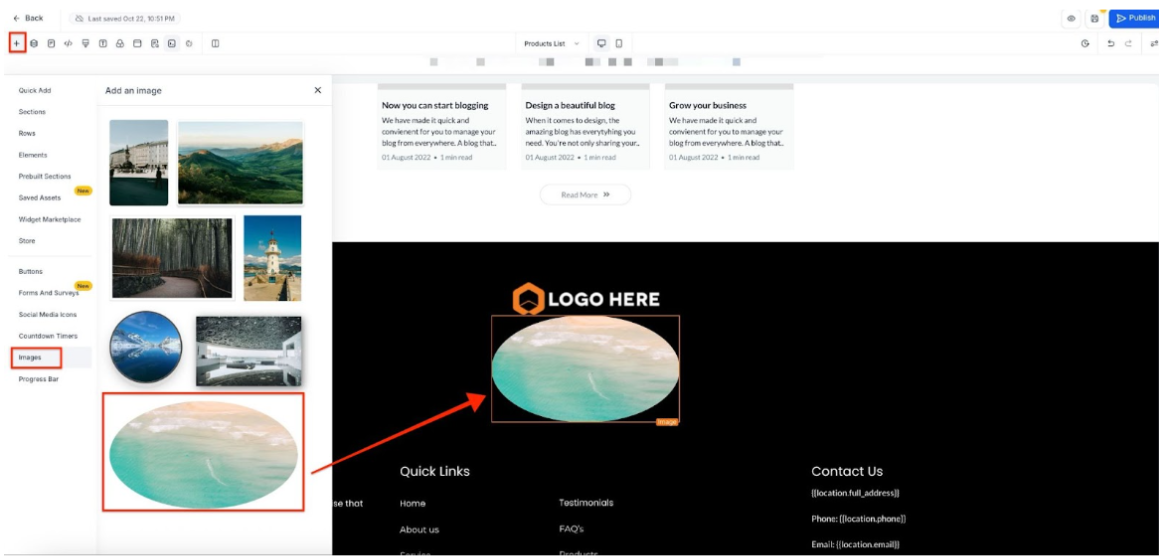Click the Read More button

[585, 195]
